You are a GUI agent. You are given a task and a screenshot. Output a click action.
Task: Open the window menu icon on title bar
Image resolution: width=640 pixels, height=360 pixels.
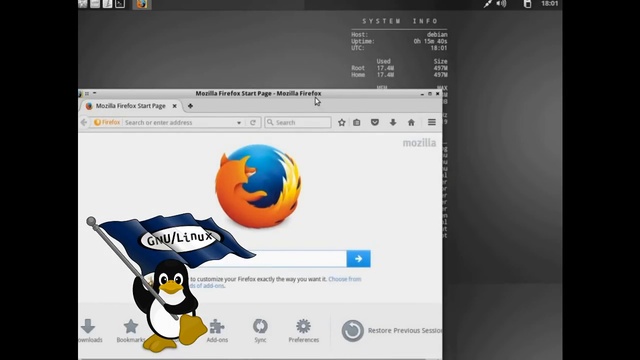tap(81, 93)
